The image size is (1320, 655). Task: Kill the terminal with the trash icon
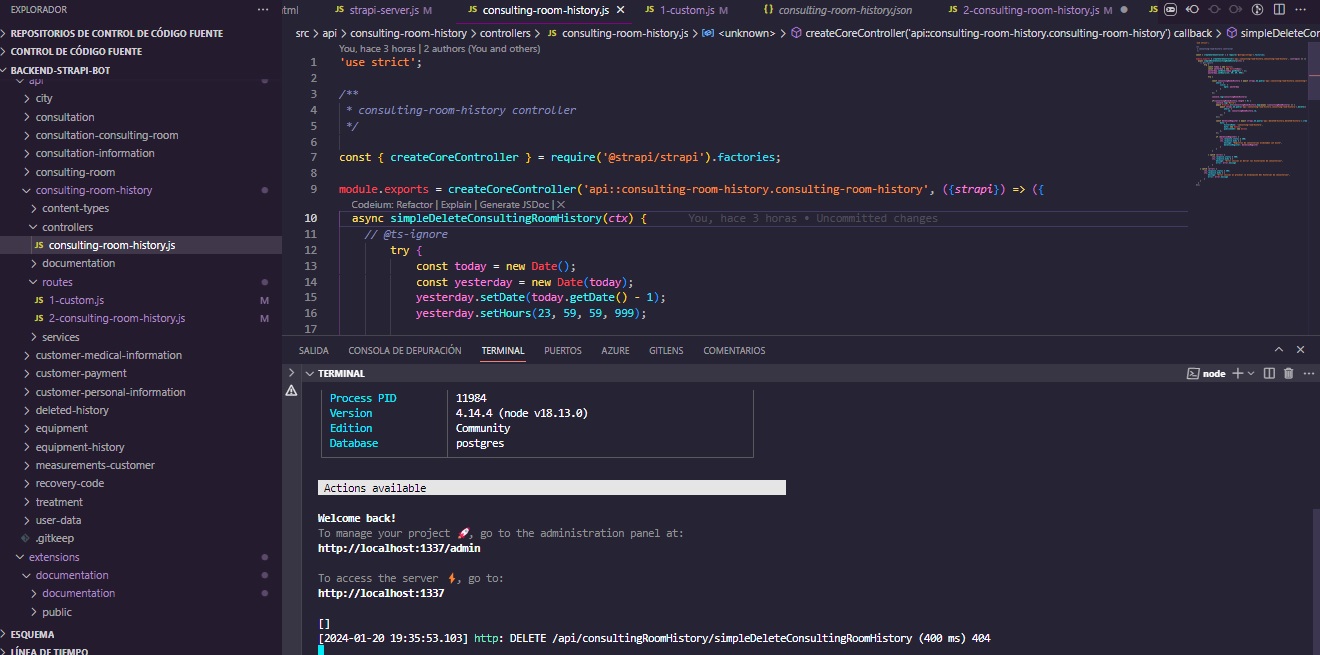pyautogui.click(x=1288, y=373)
